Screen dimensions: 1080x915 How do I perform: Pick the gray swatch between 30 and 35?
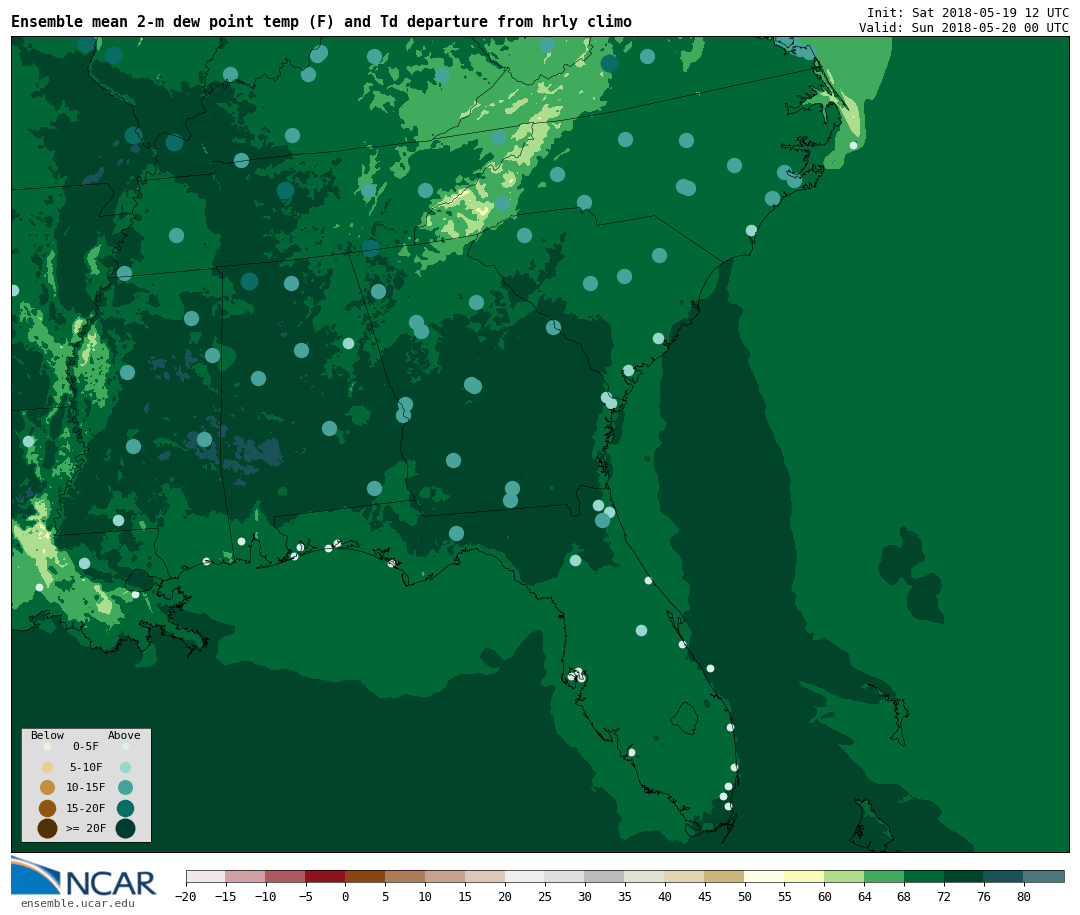pyautogui.click(x=605, y=876)
